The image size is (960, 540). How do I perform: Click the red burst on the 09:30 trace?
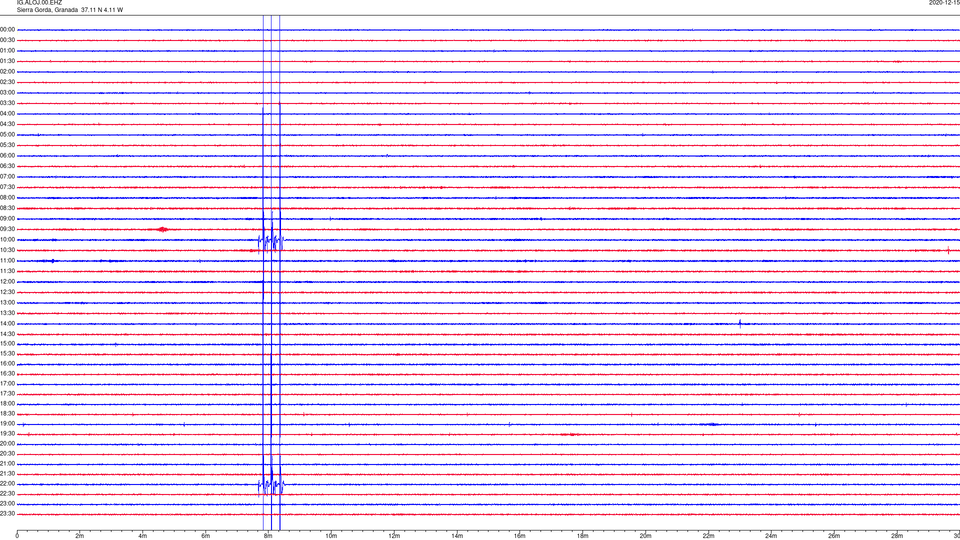[x=162, y=230]
